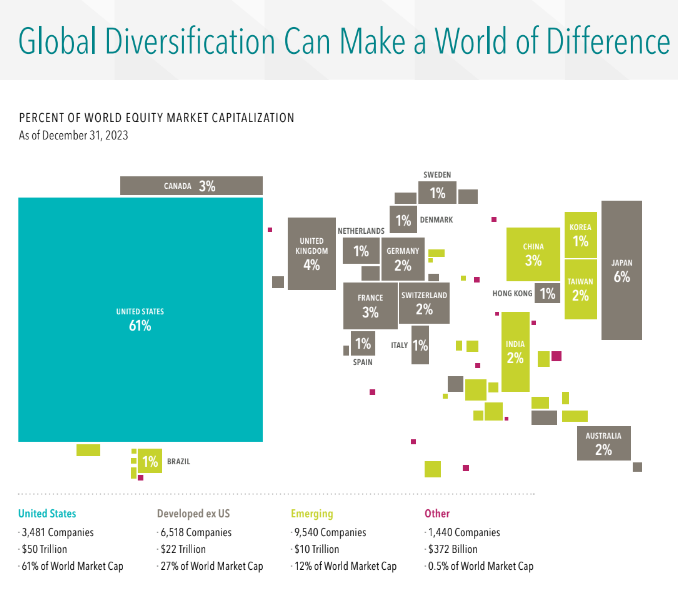Click the China 3% block

point(533,254)
